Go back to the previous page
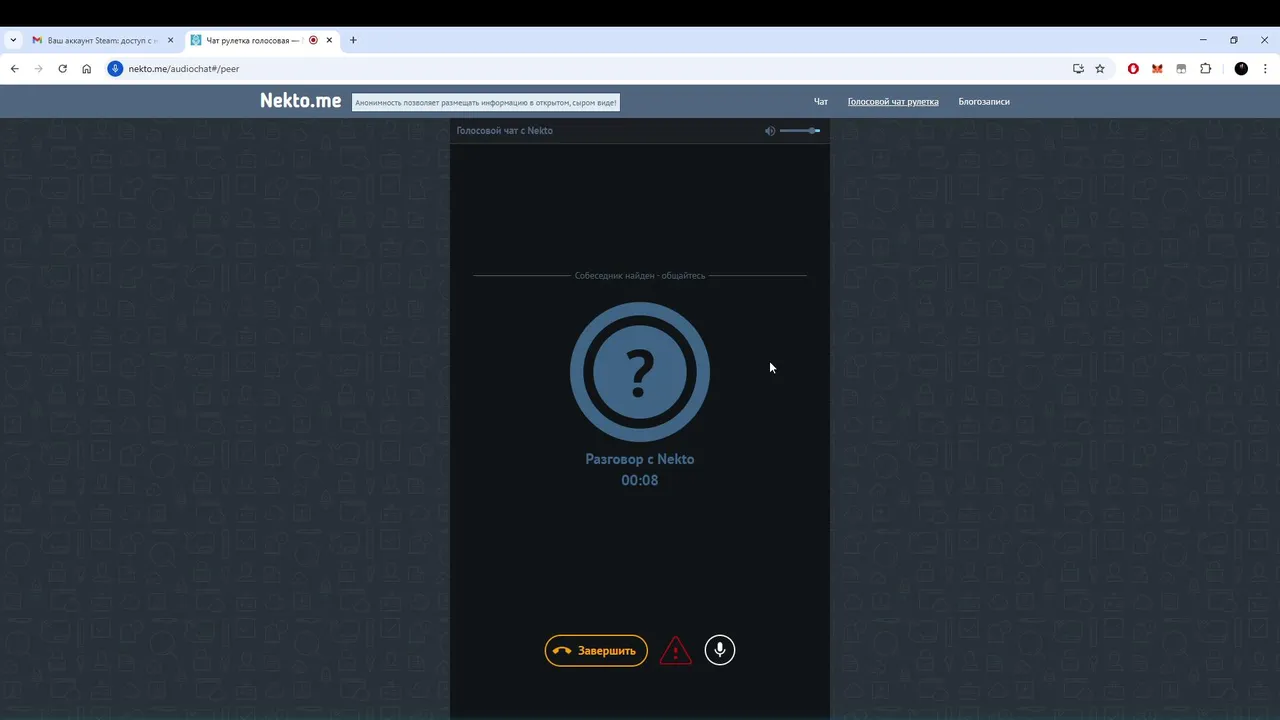The height and width of the screenshot is (720, 1280). [x=14, y=69]
